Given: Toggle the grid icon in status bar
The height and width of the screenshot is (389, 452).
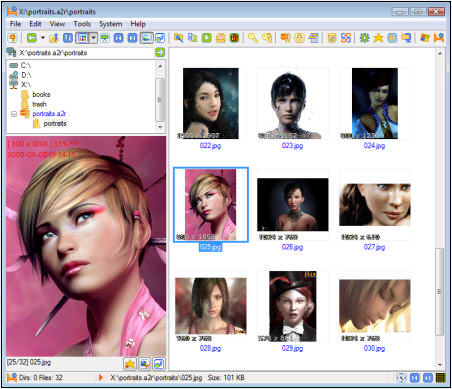Looking at the screenshot, I should (x=441, y=378).
